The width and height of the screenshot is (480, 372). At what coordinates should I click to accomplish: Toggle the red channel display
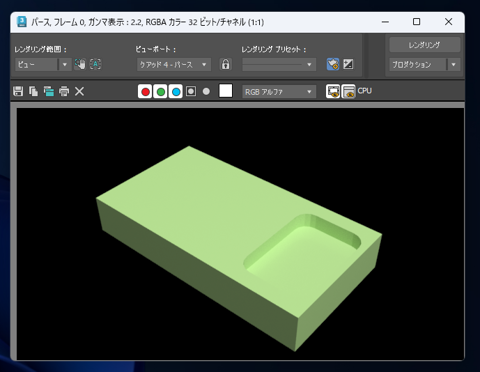point(145,91)
